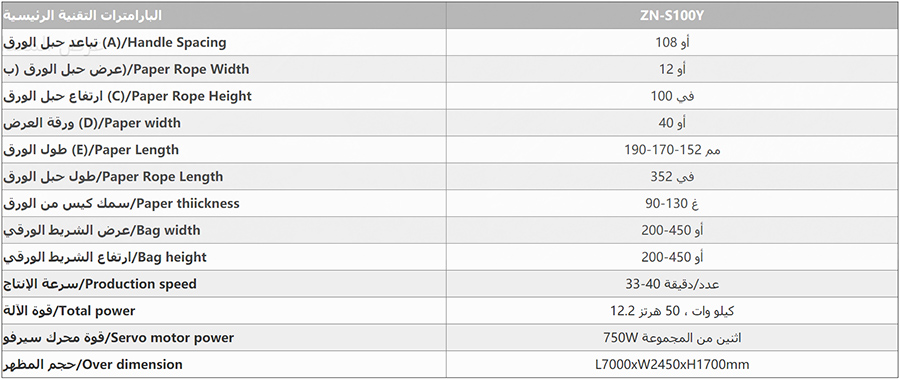This screenshot has width=900, height=380.
Task: Click the L7000xW2450xH1700mm dimension value
Action: pos(672,365)
